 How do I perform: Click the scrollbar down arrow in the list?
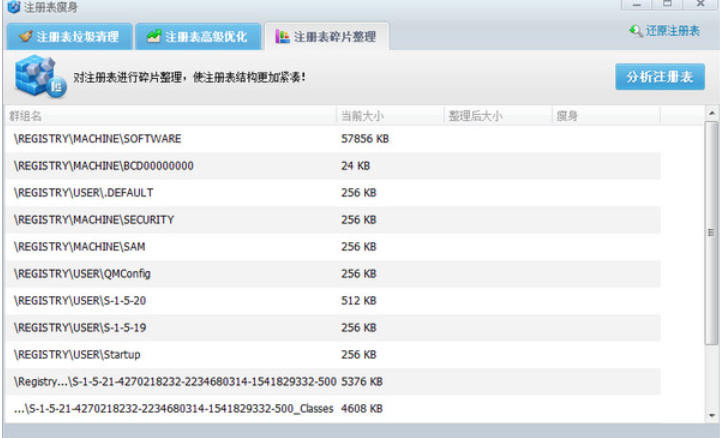click(x=711, y=414)
